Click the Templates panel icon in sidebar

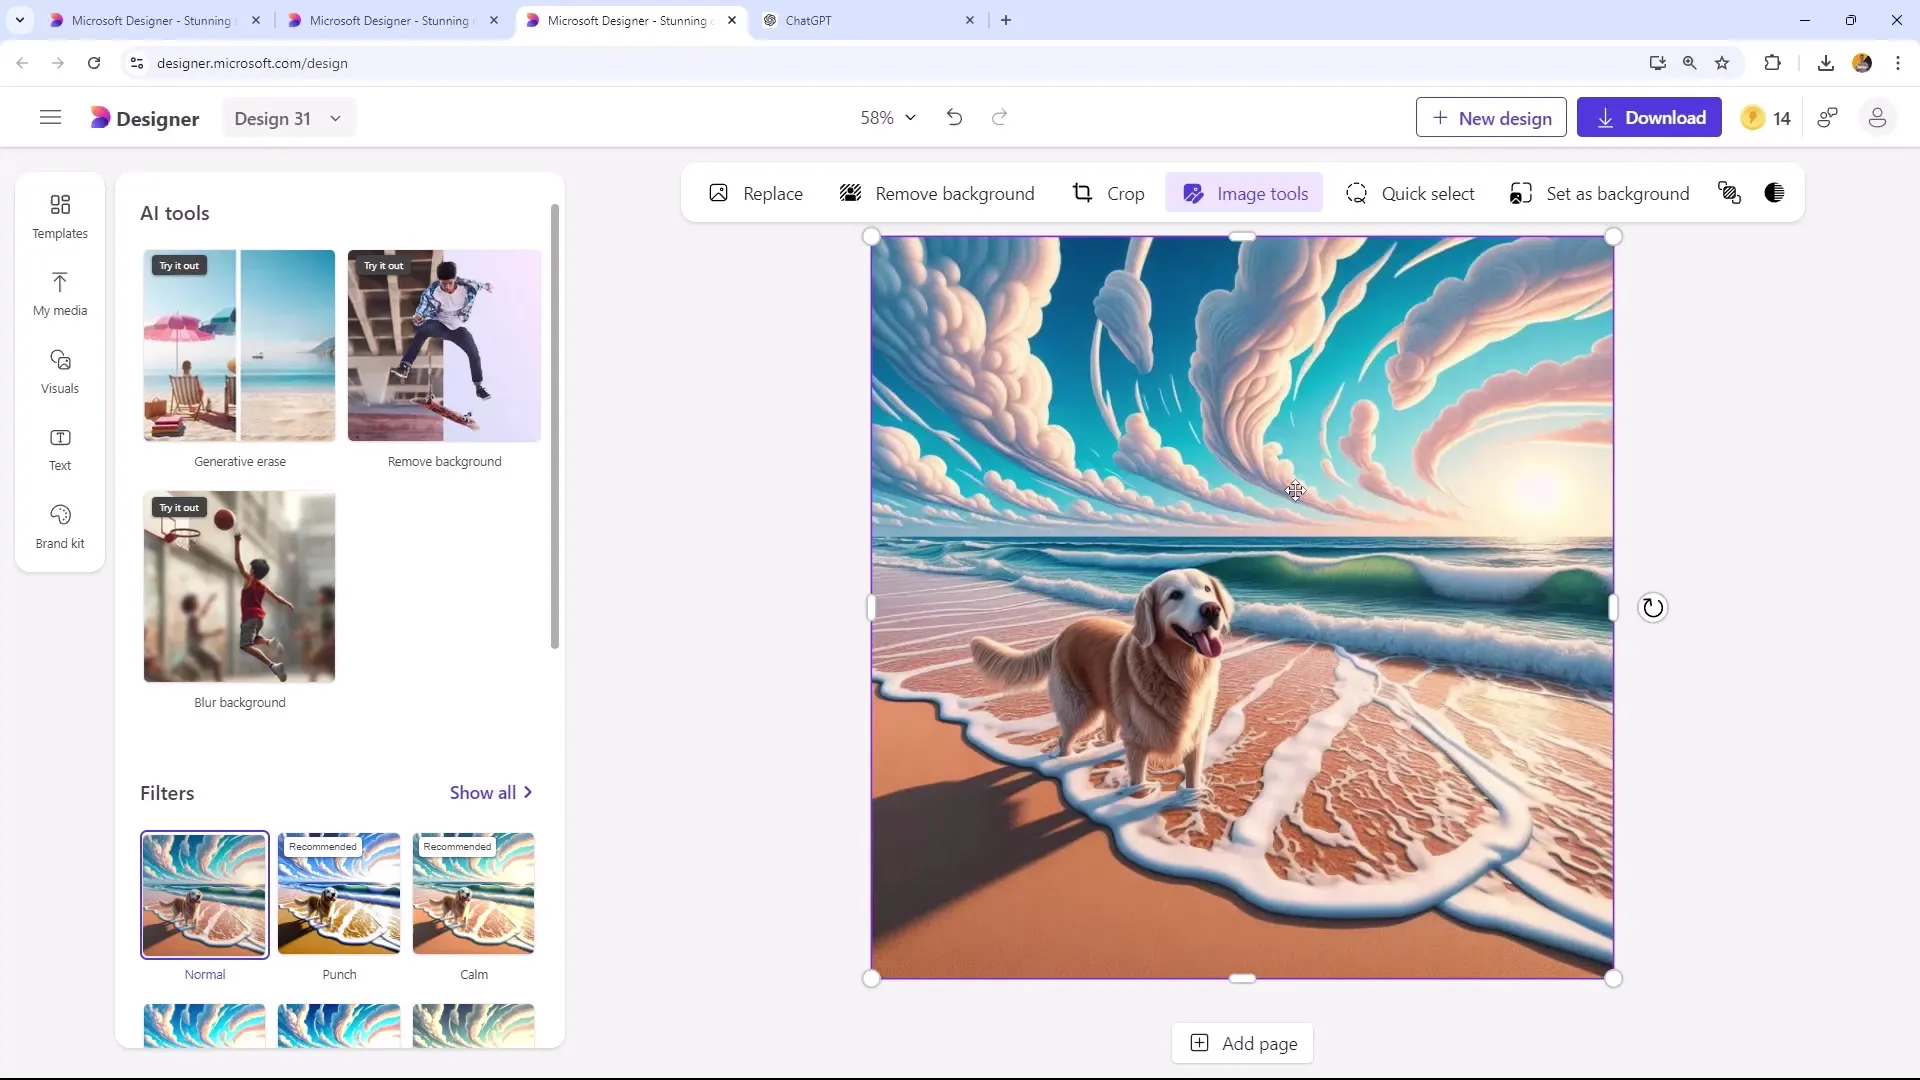[59, 214]
